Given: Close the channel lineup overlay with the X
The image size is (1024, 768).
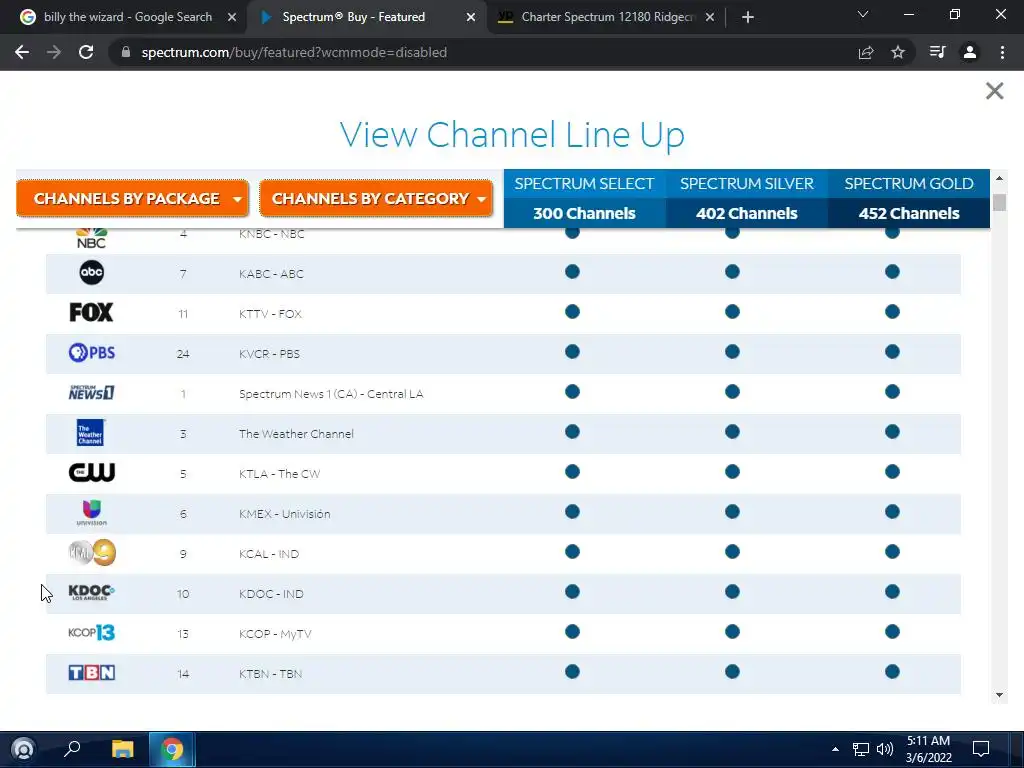Looking at the screenshot, I should [x=994, y=91].
